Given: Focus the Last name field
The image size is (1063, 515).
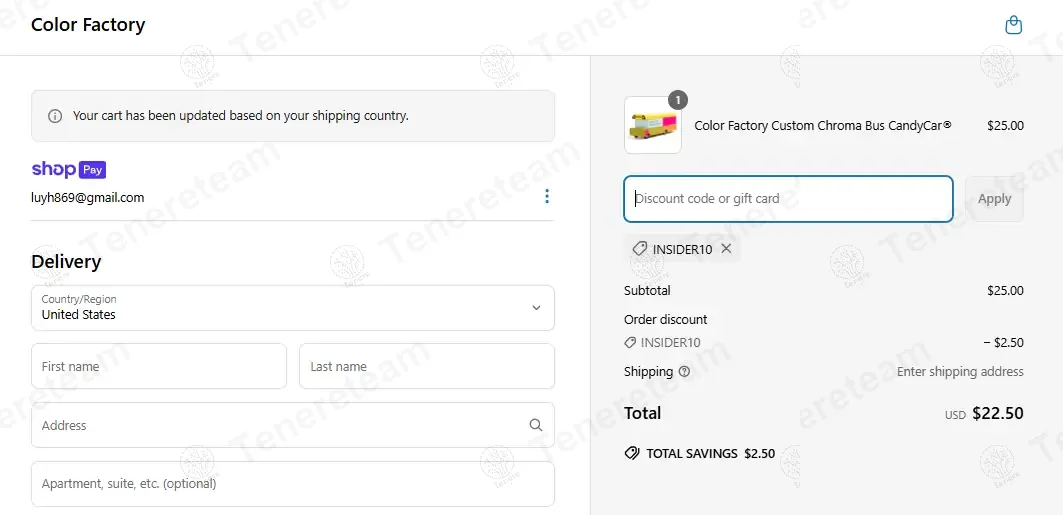Looking at the screenshot, I should click(x=426, y=367).
